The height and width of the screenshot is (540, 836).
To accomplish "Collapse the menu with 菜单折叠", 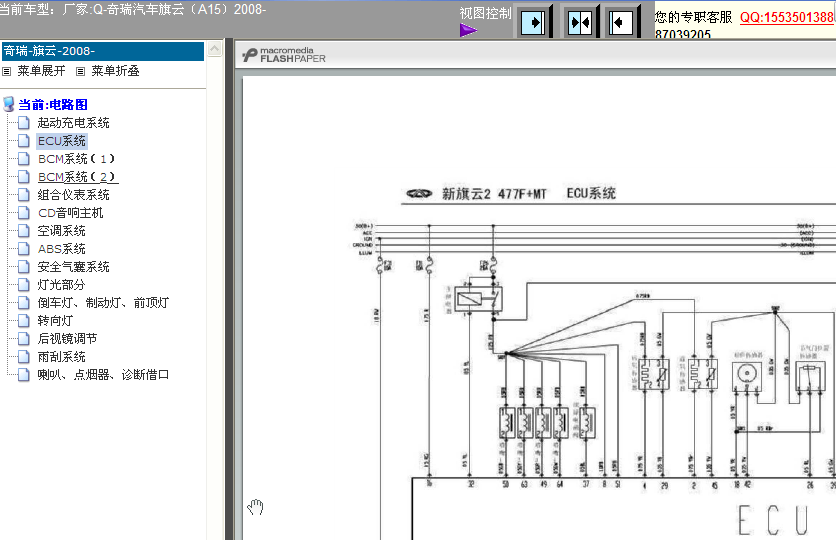I will [108, 71].
